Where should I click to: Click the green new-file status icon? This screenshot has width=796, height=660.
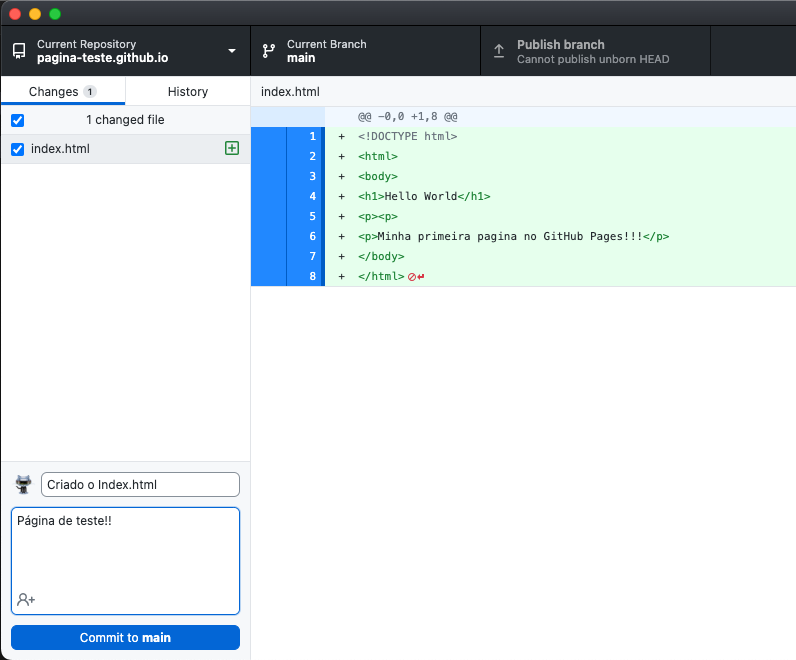pyautogui.click(x=232, y=148)
